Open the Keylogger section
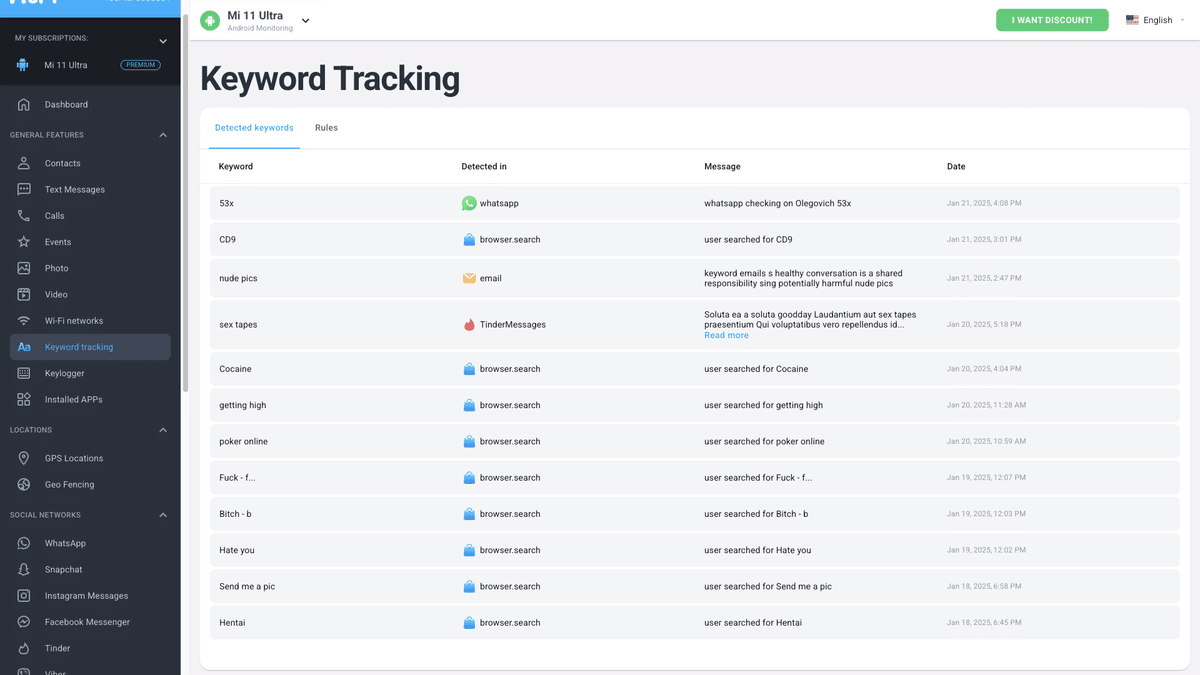The width and height of the screenshot is (1200, 675). point(62,373)
